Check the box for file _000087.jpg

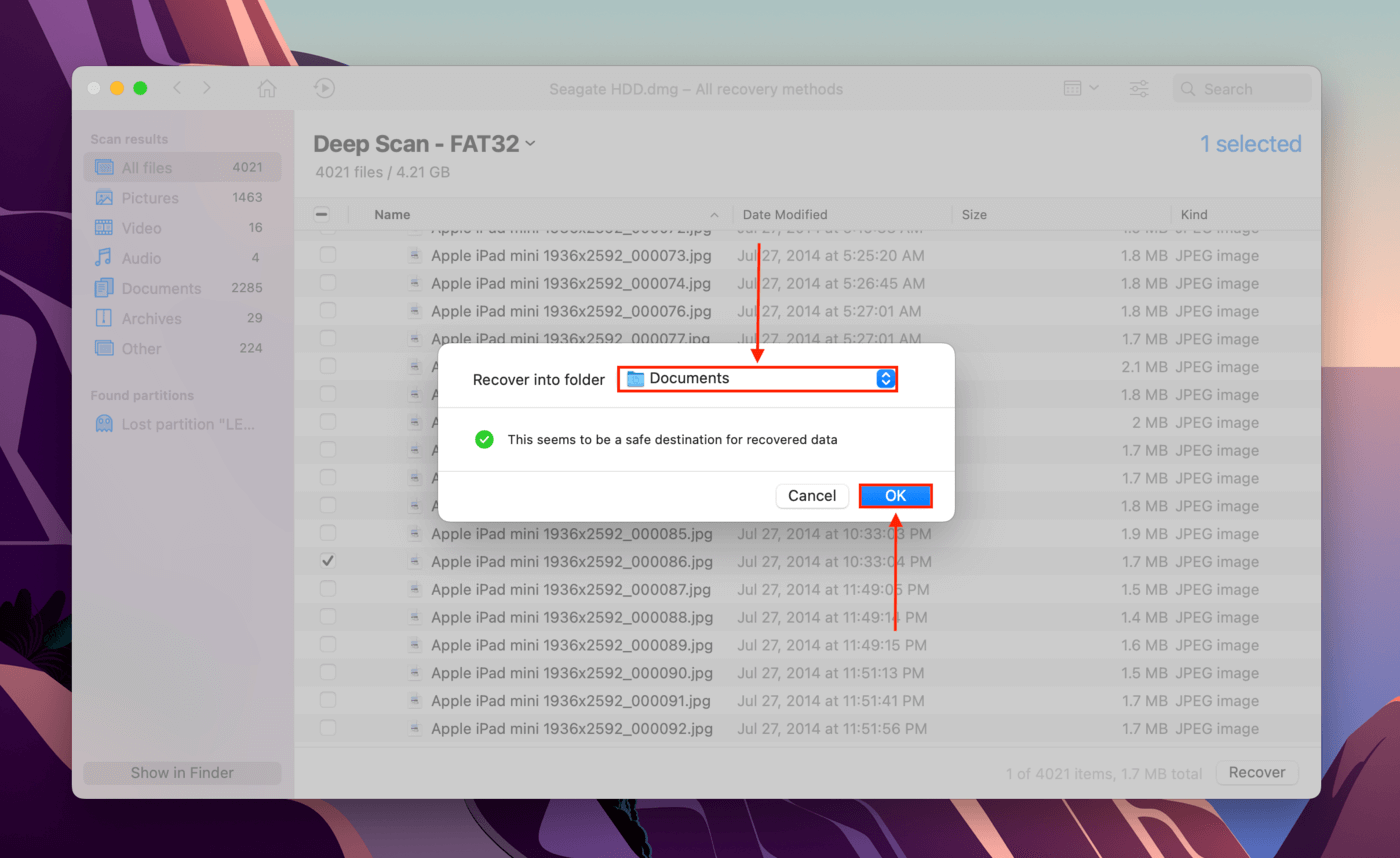pos(328,589)
